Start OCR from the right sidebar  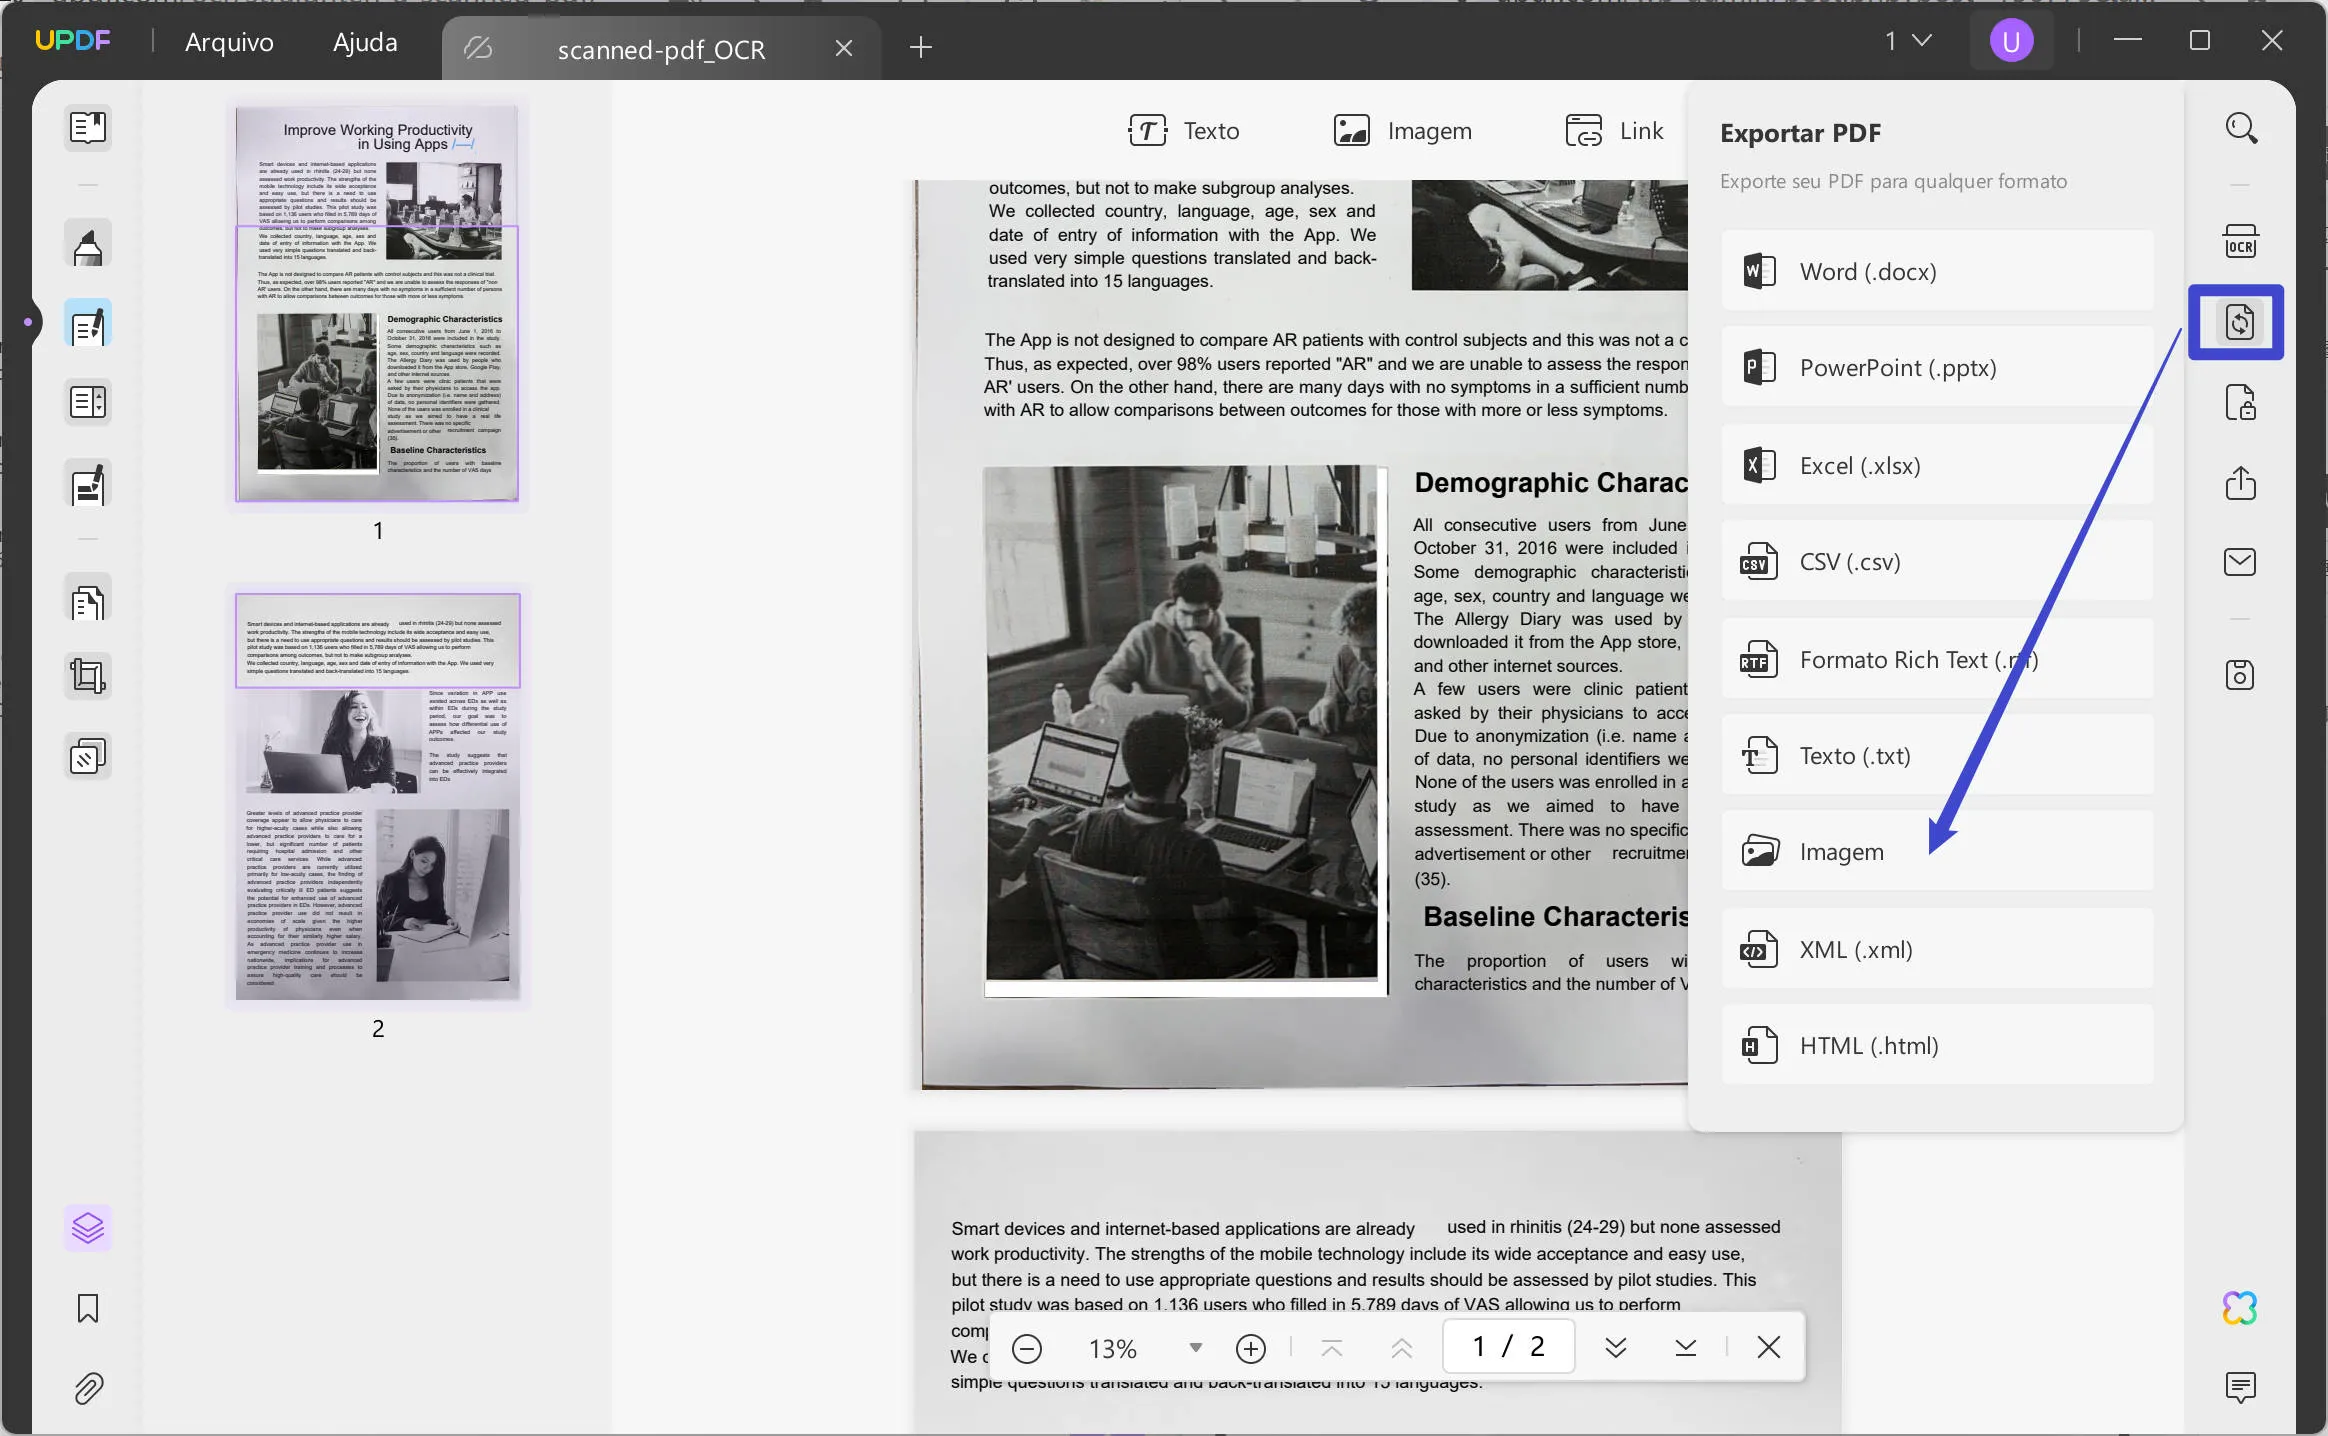tap(2240, 241)
